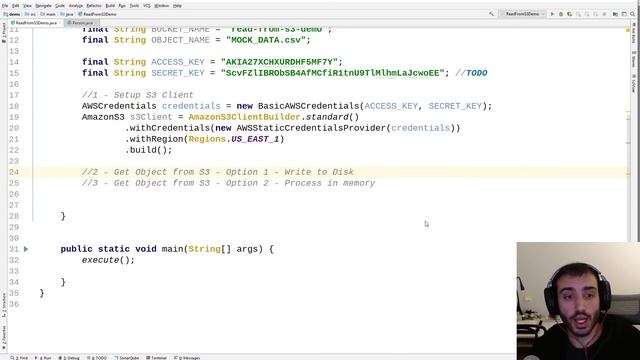Open the Navigate menu
The image size is (640, 360).
click(43, 6)
